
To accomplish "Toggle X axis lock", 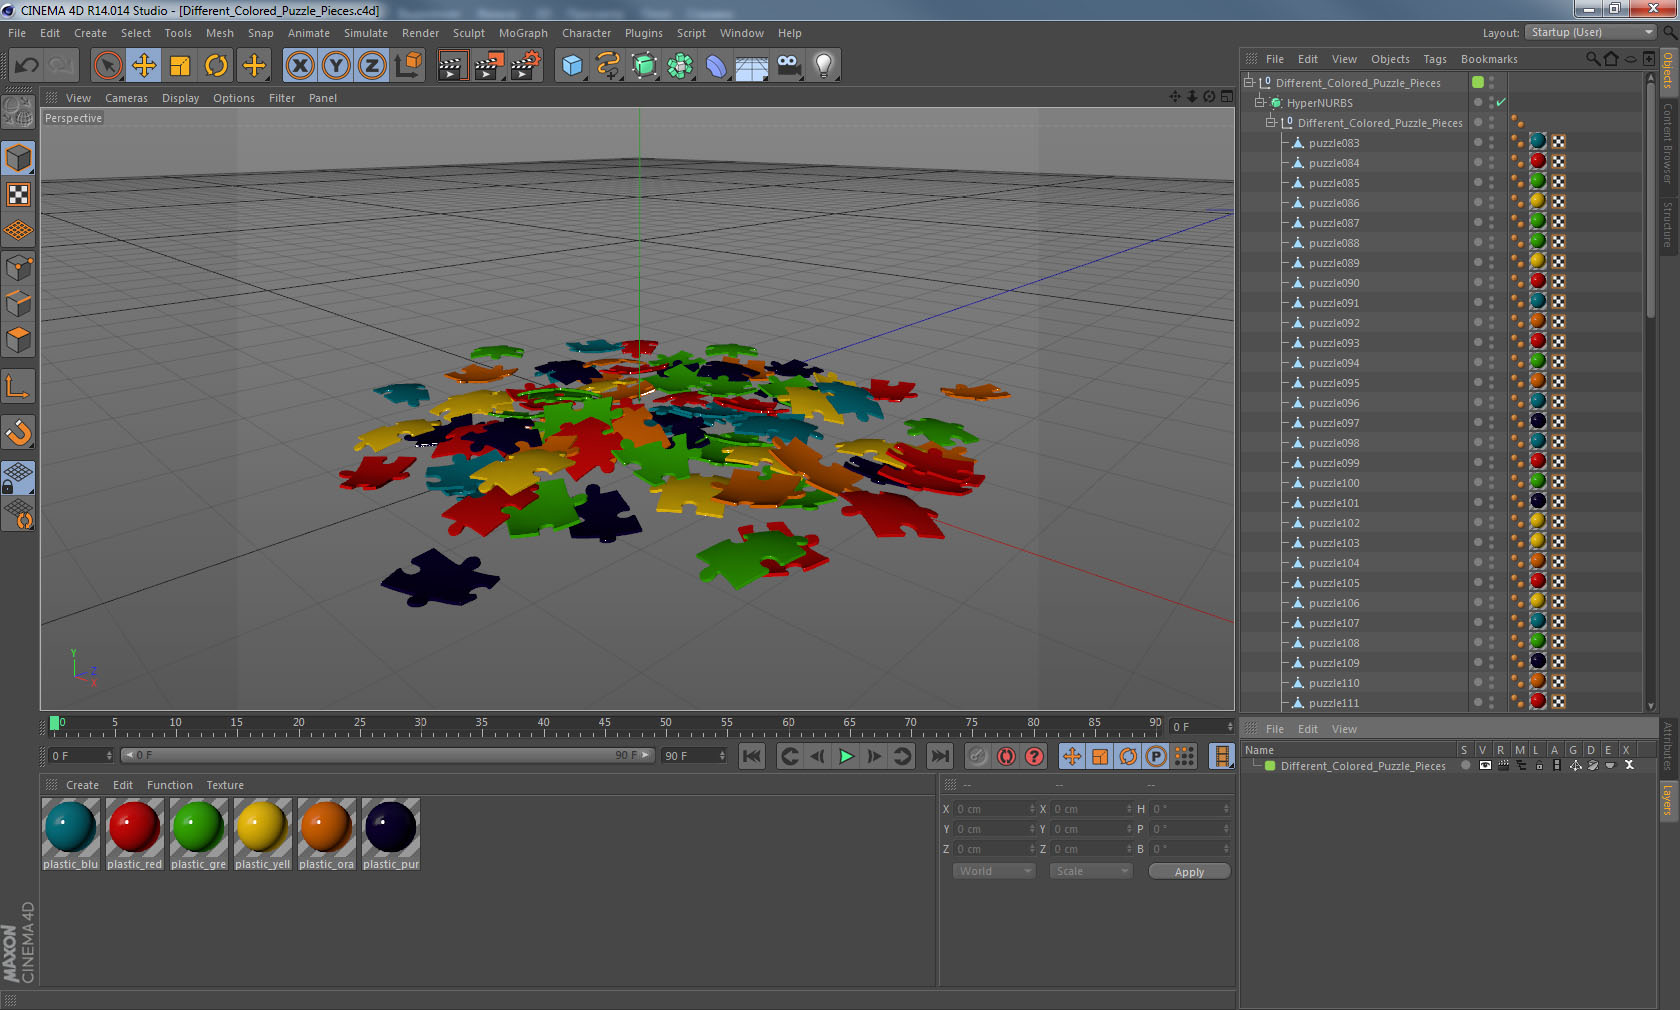I will 300,66.
